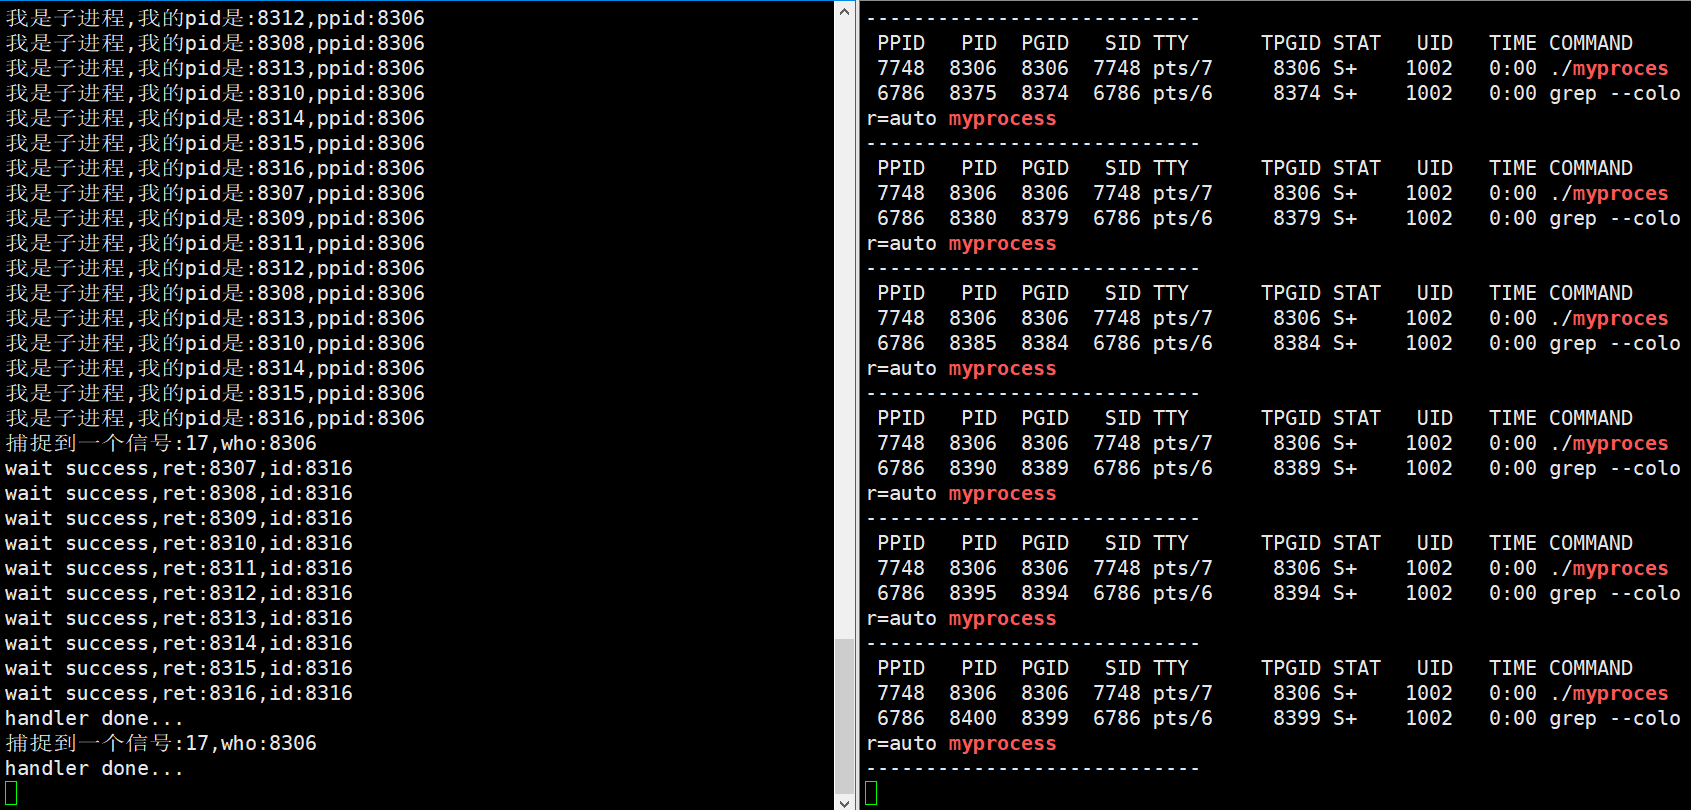
Task: Click line 'wait success,ret:8312,id:8316'
Action: [x=179, y=593]
